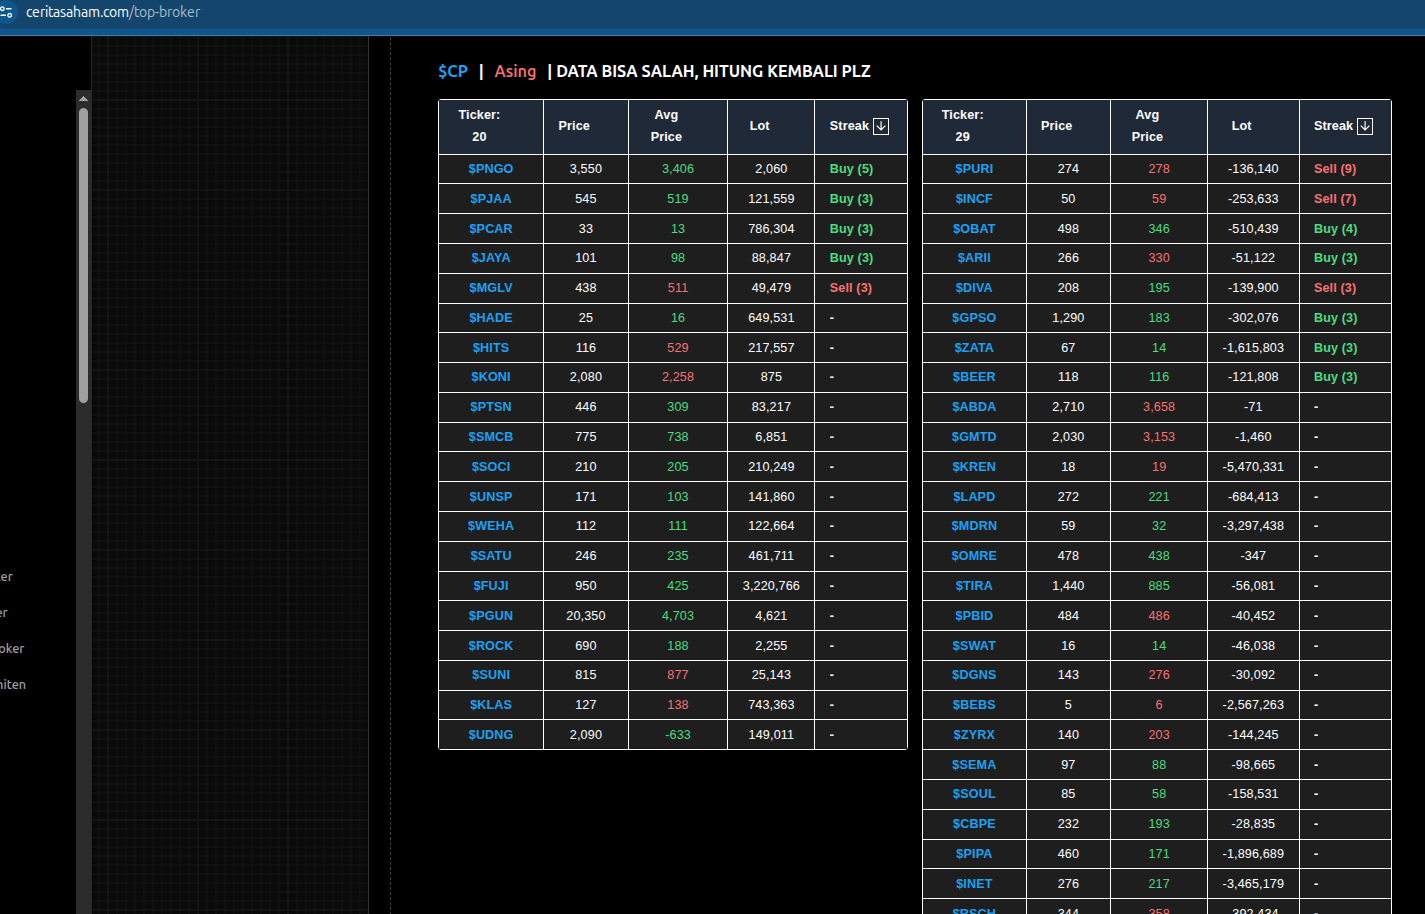This screenshot has width=1425, height=914.
Task: Click the $CP broker code heading
Action: [x=453, y=71]
